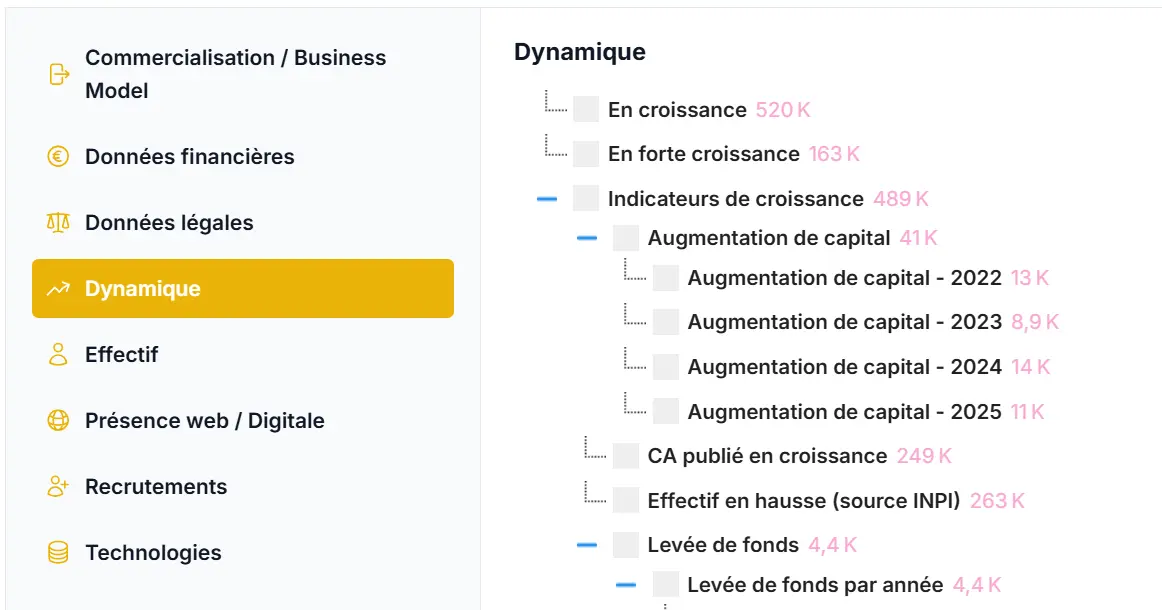Click the 520 K count beside En croissance
This screenshot has height=610, width=1162.
click(783, 109)
